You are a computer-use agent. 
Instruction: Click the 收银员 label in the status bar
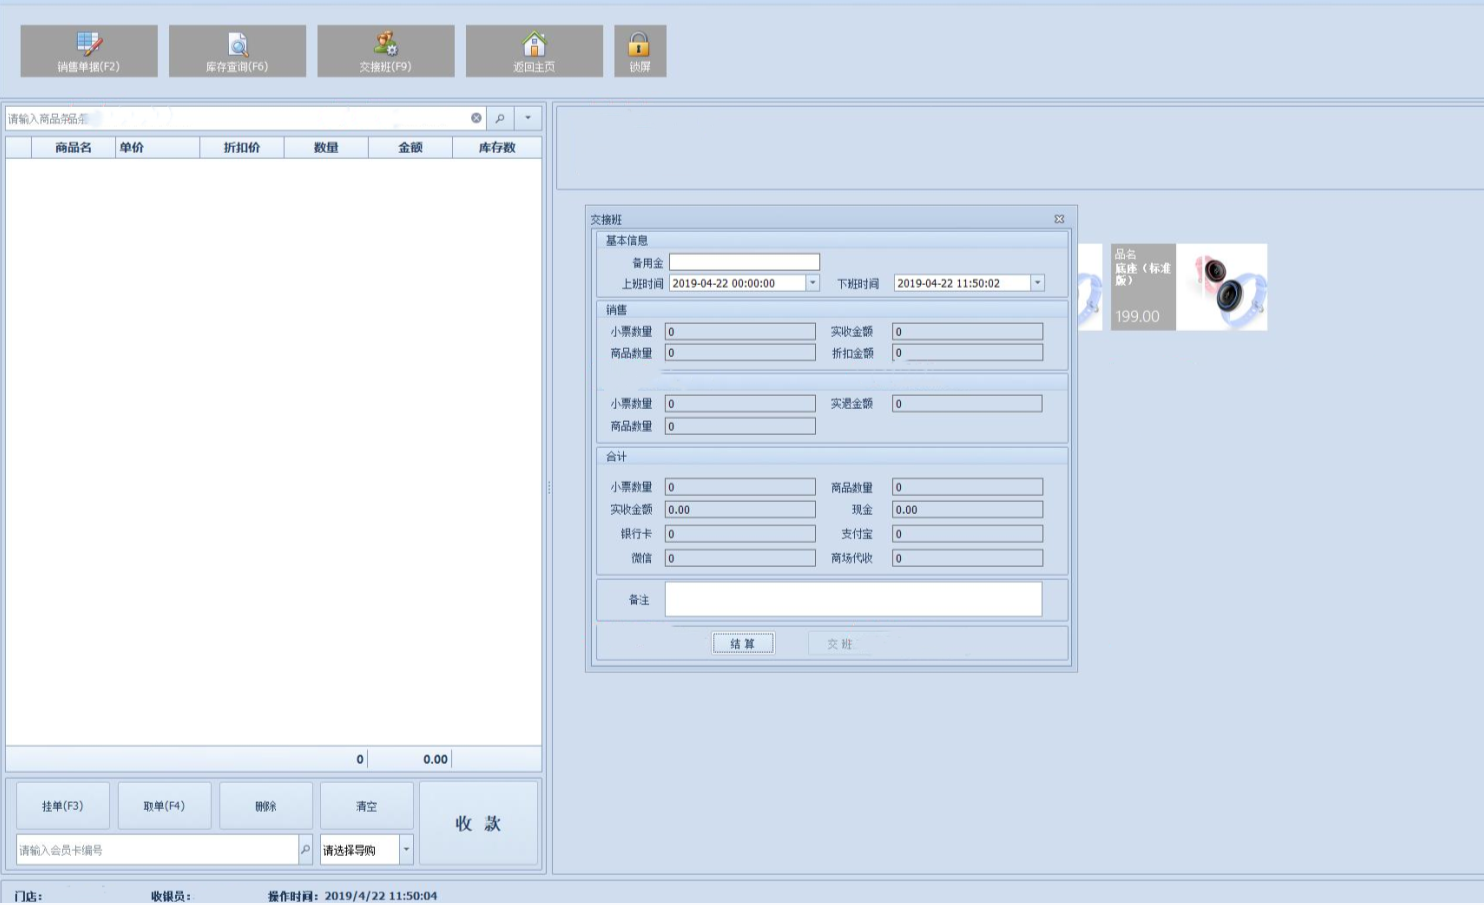pos(171,896)
